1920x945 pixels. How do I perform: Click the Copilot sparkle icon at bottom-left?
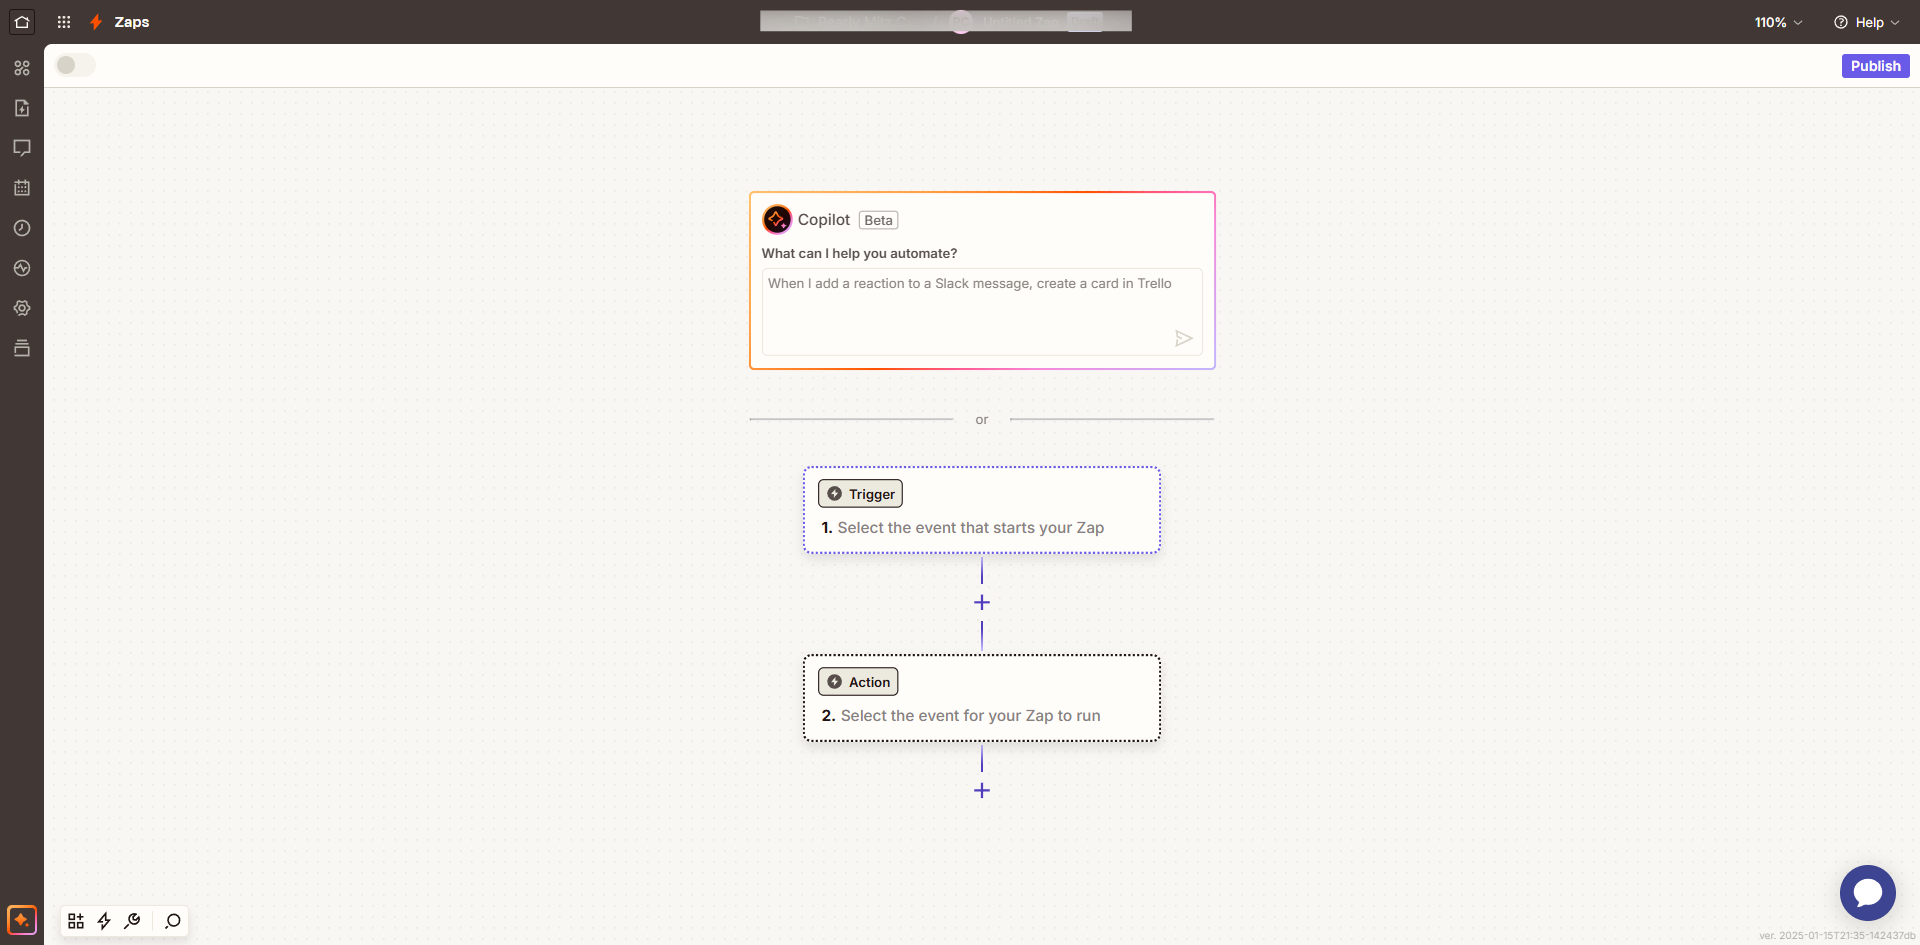[x=22, y=919]
